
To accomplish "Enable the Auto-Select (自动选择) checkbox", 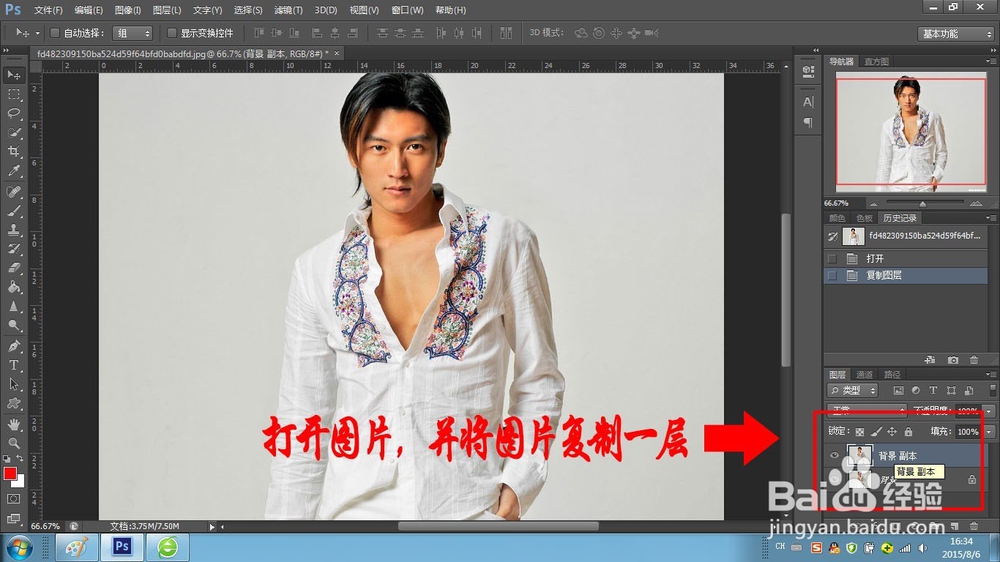I will pyautogui.click(x=55, y=33).
